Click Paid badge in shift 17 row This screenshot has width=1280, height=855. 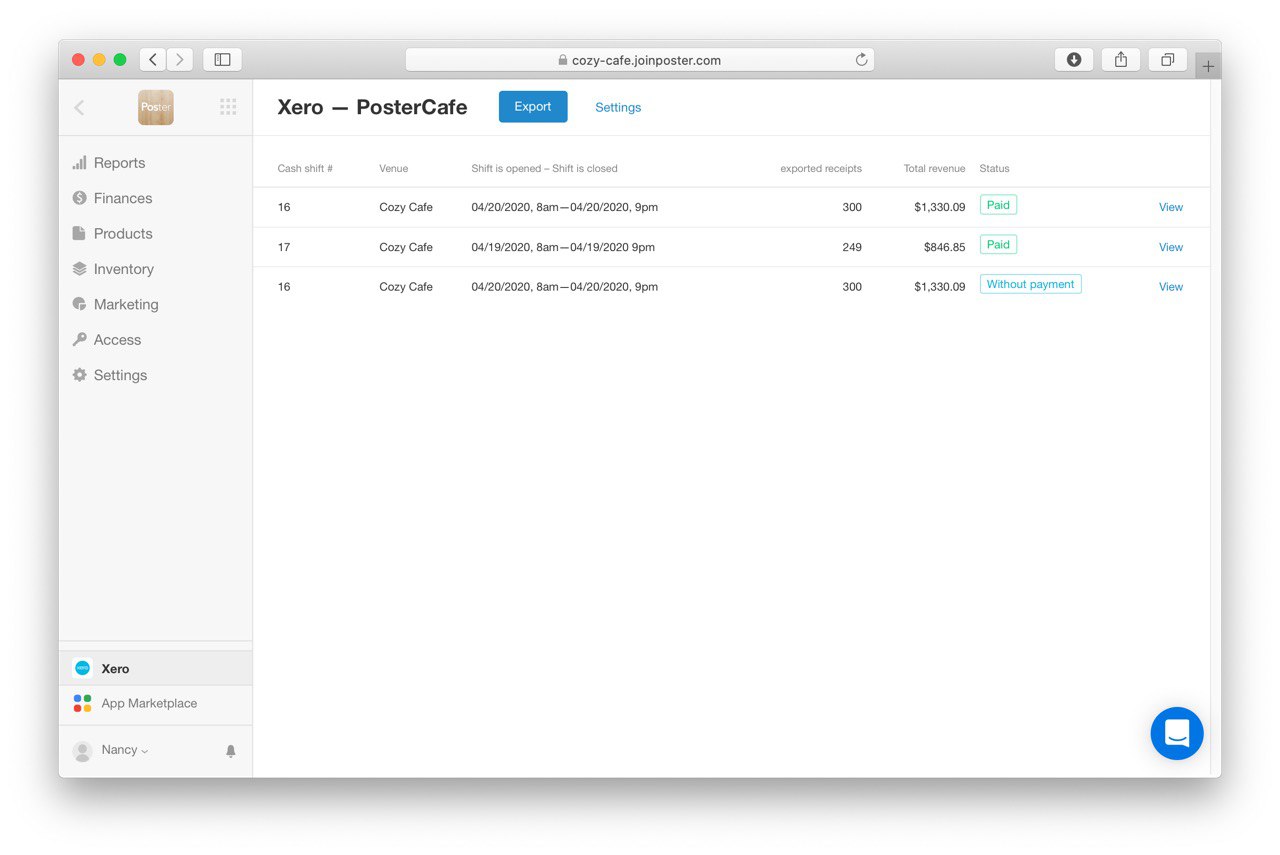(x=998, y=245)
